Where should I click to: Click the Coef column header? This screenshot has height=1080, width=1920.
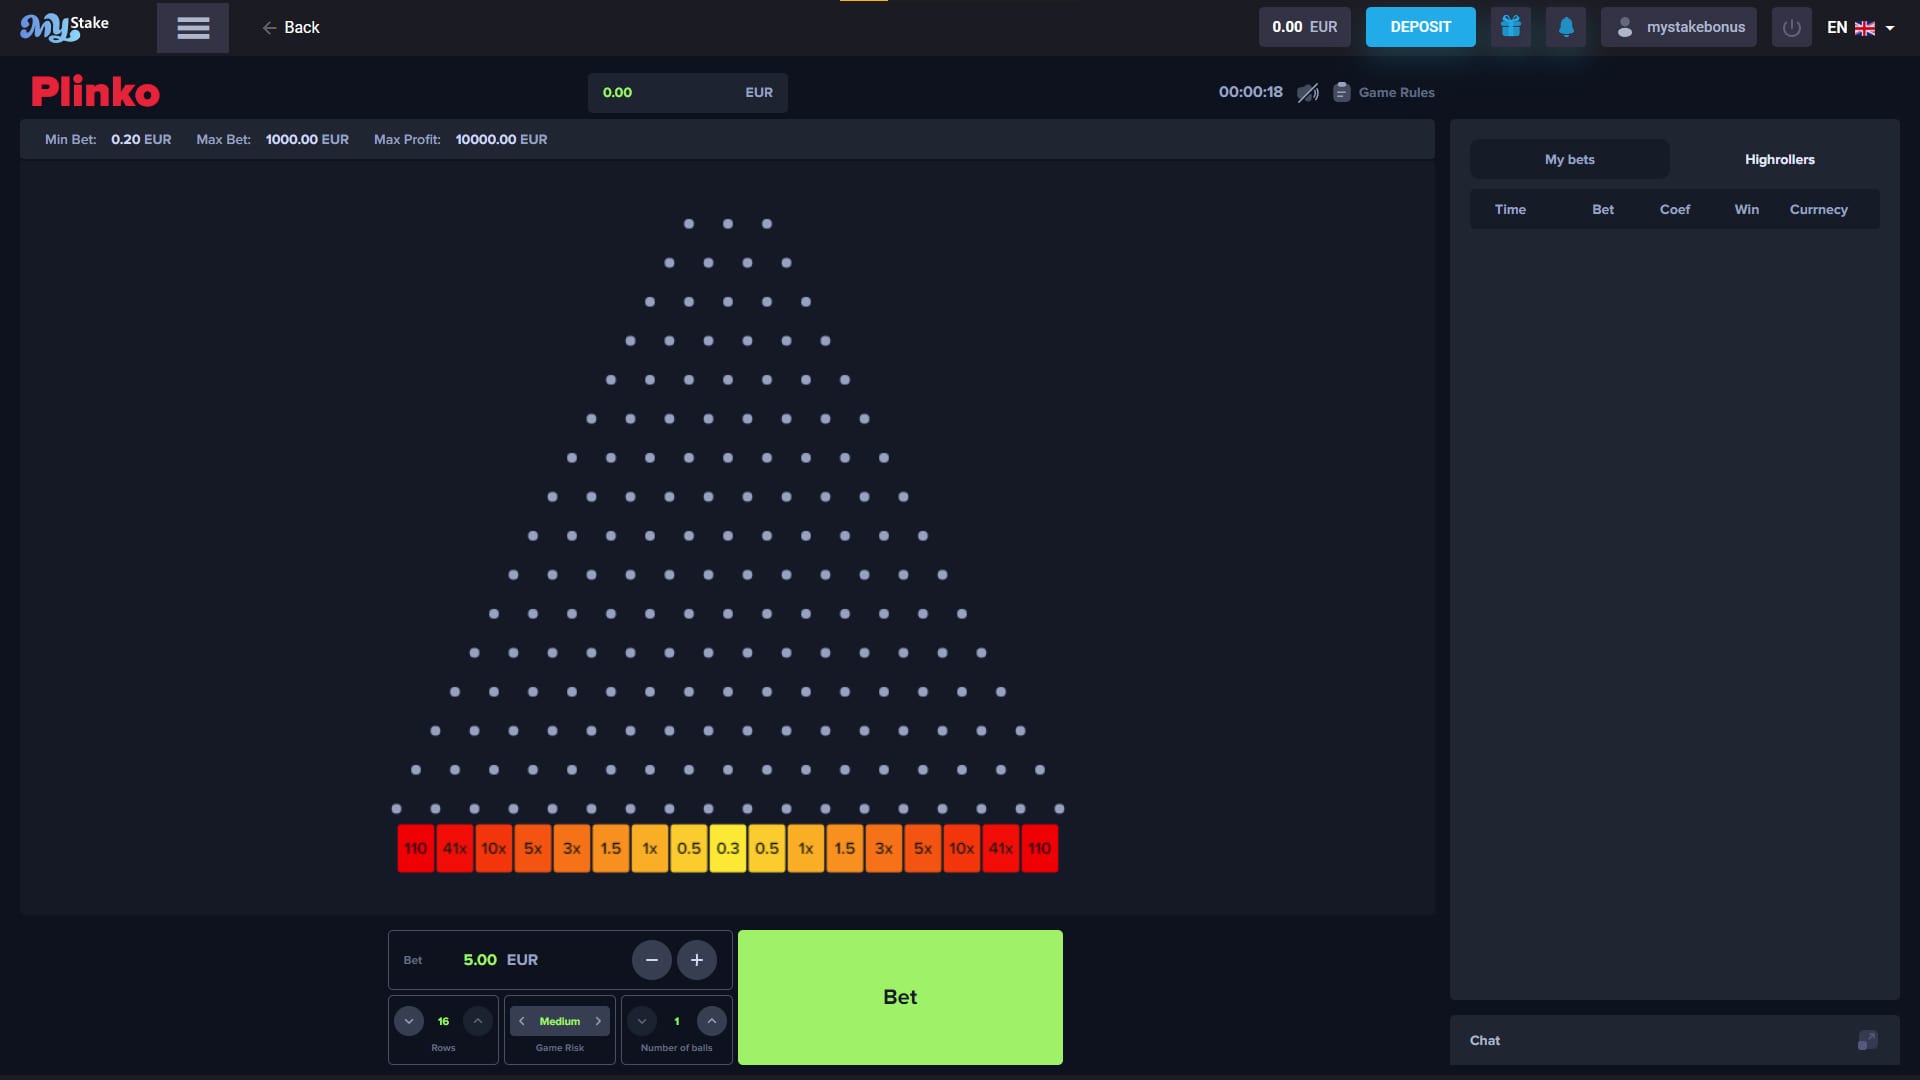pos(1675,209)
